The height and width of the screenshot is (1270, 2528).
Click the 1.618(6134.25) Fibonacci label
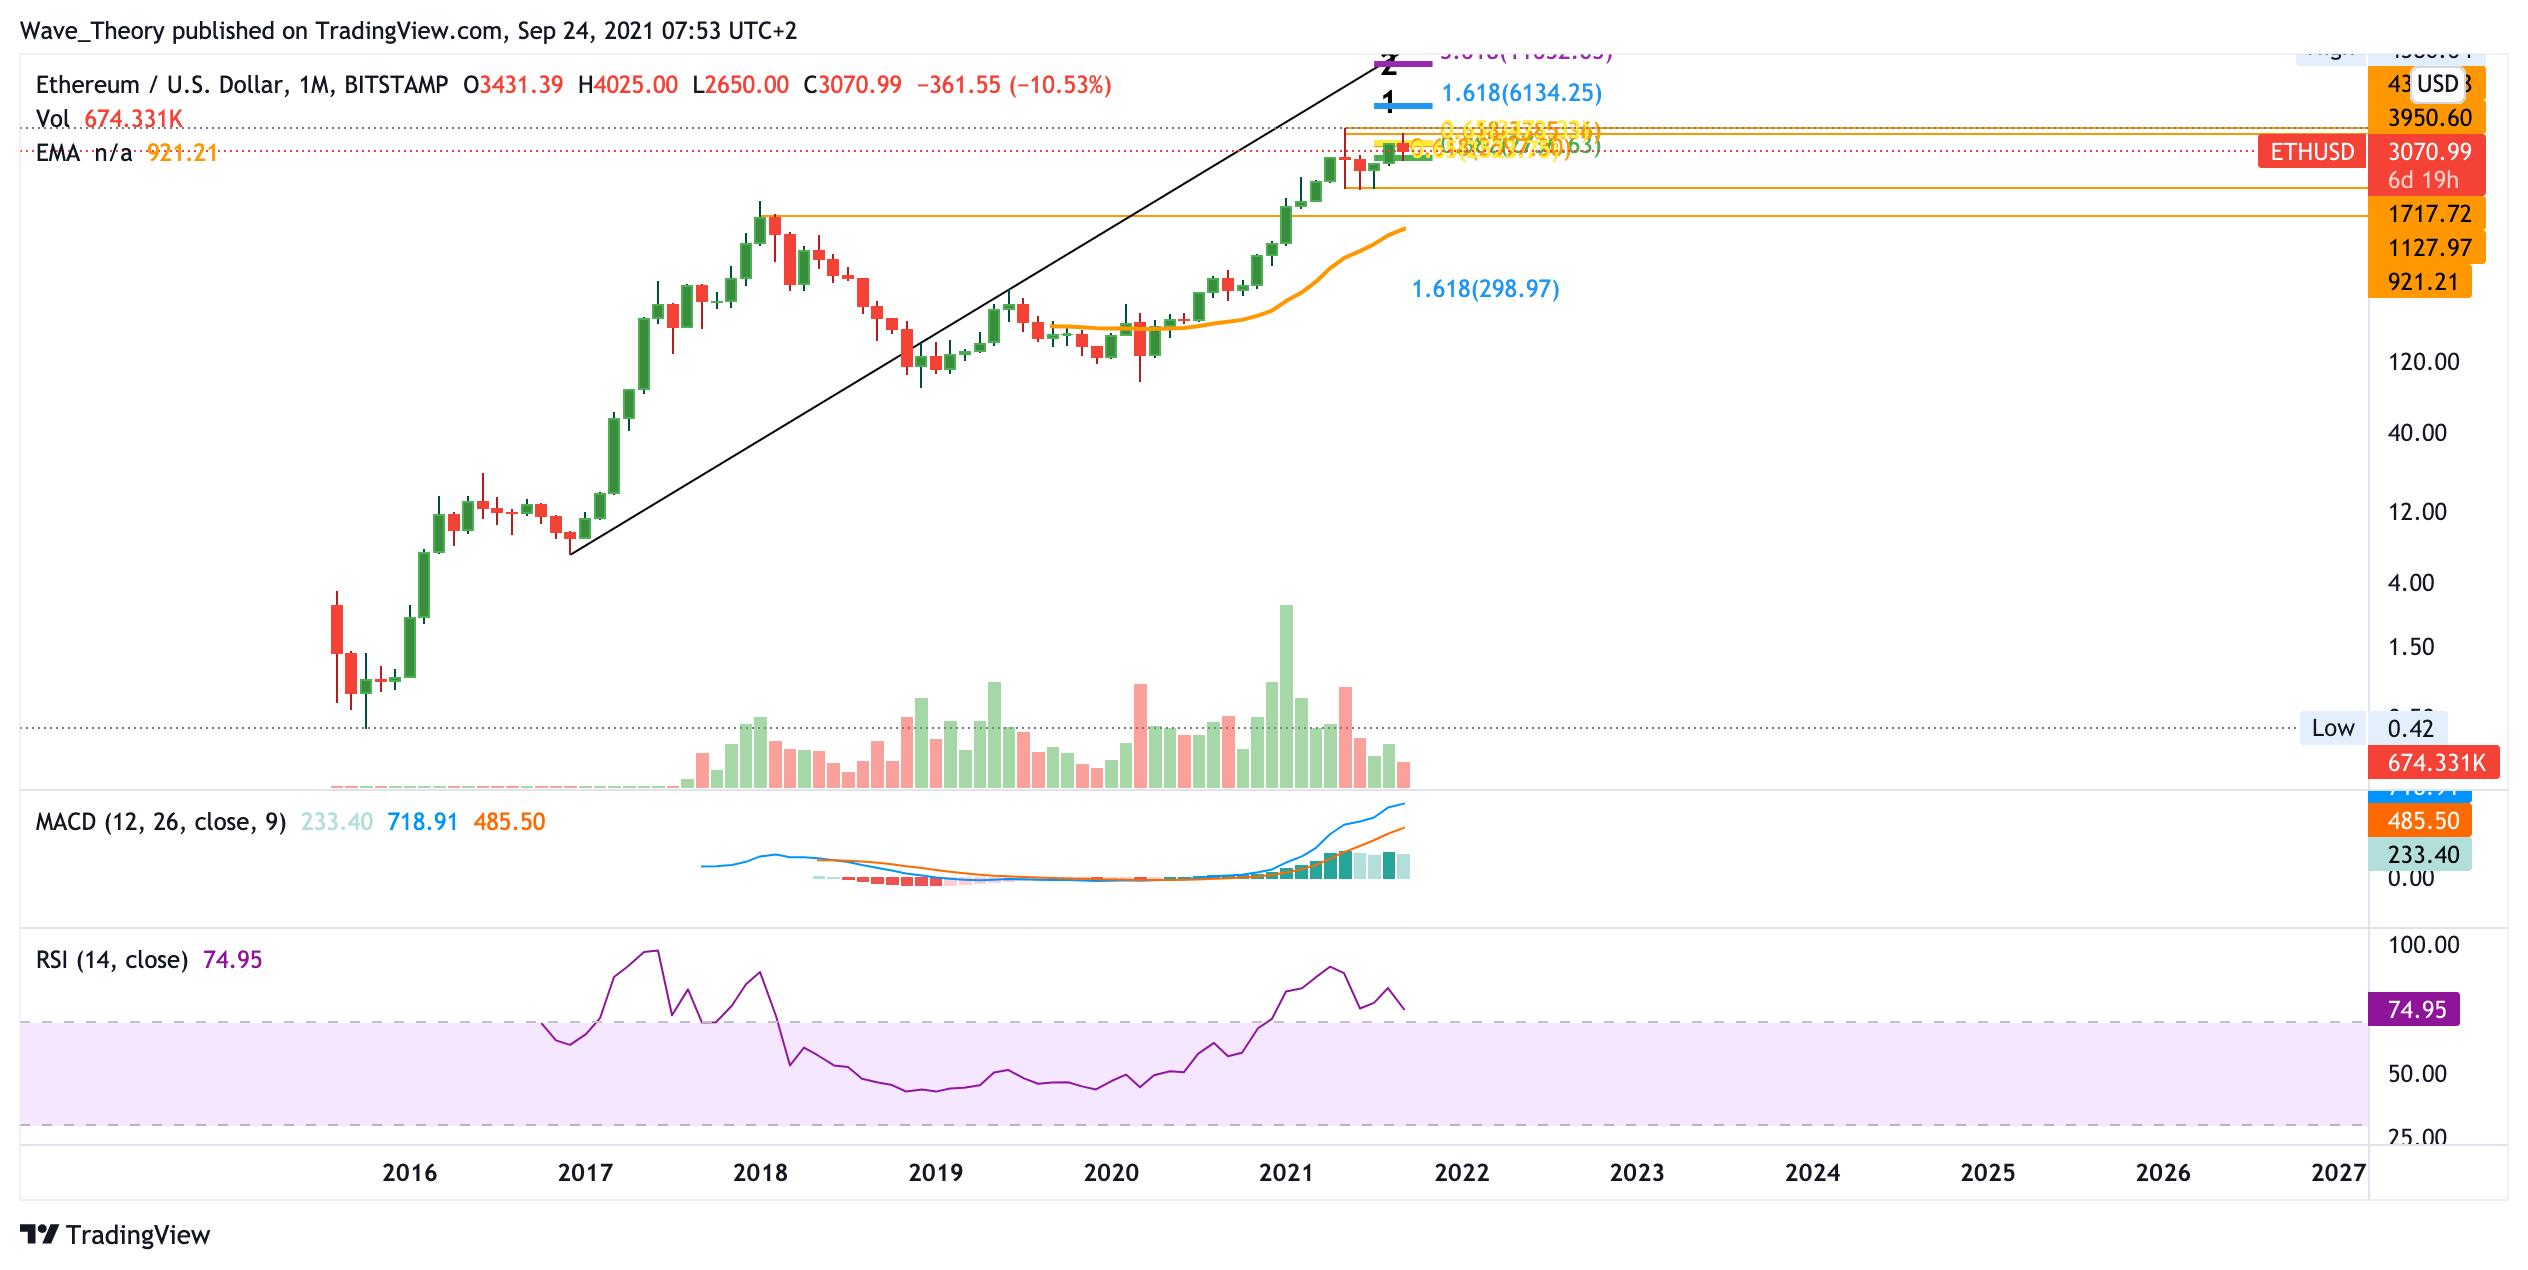[1520, 94]
